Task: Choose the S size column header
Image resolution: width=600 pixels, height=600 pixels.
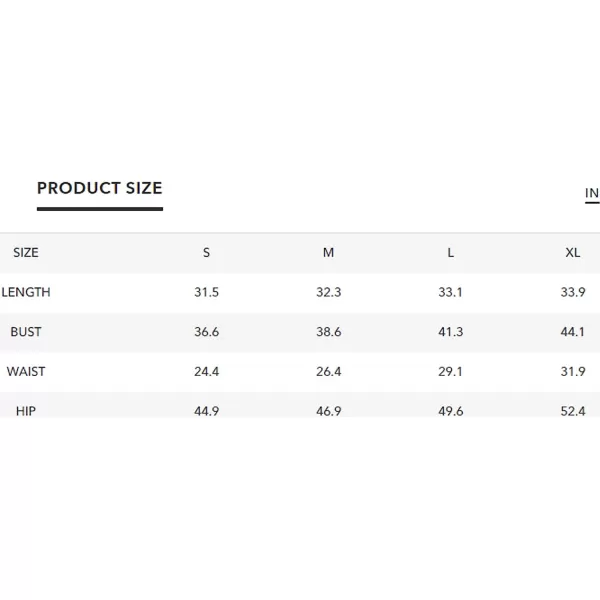Action: coord(206,253)
